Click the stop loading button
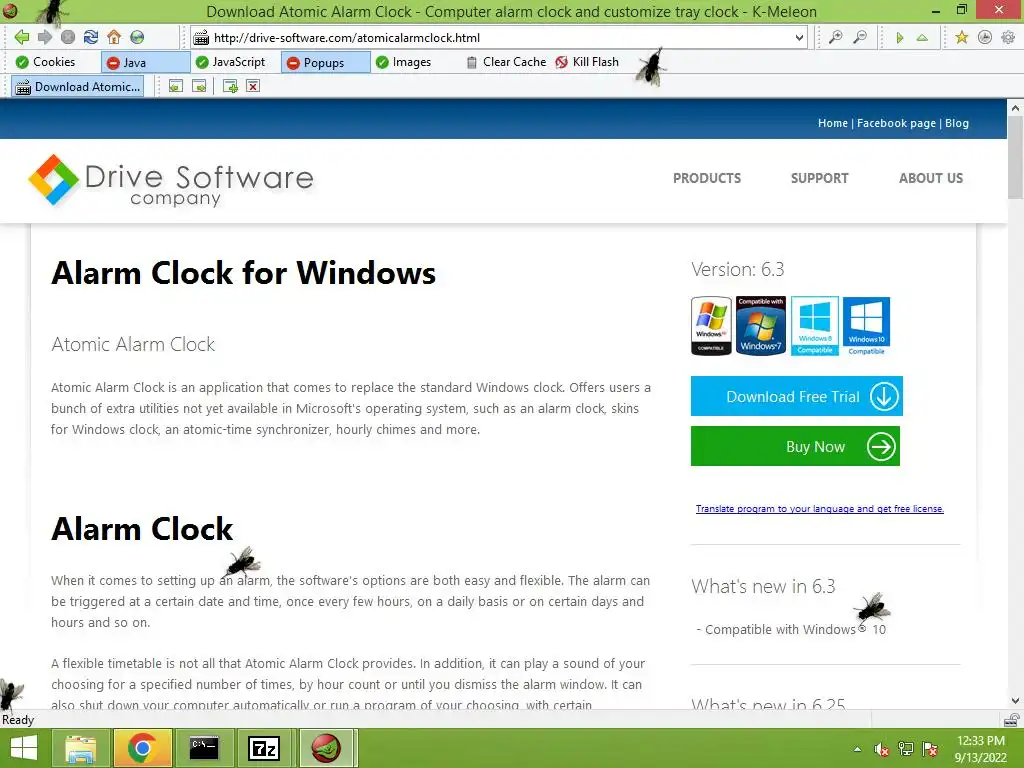Viewport: 1024px width, 768px height. (68, 37)
